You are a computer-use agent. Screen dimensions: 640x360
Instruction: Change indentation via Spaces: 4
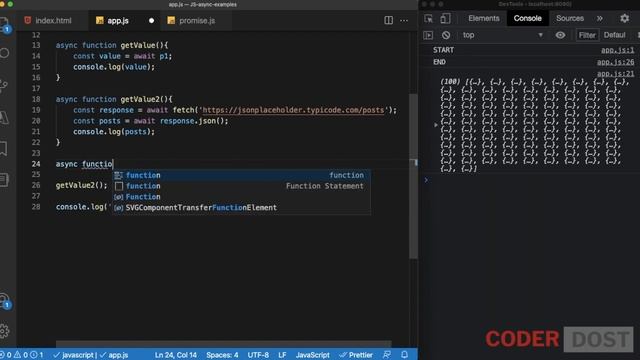pos(222,355)
